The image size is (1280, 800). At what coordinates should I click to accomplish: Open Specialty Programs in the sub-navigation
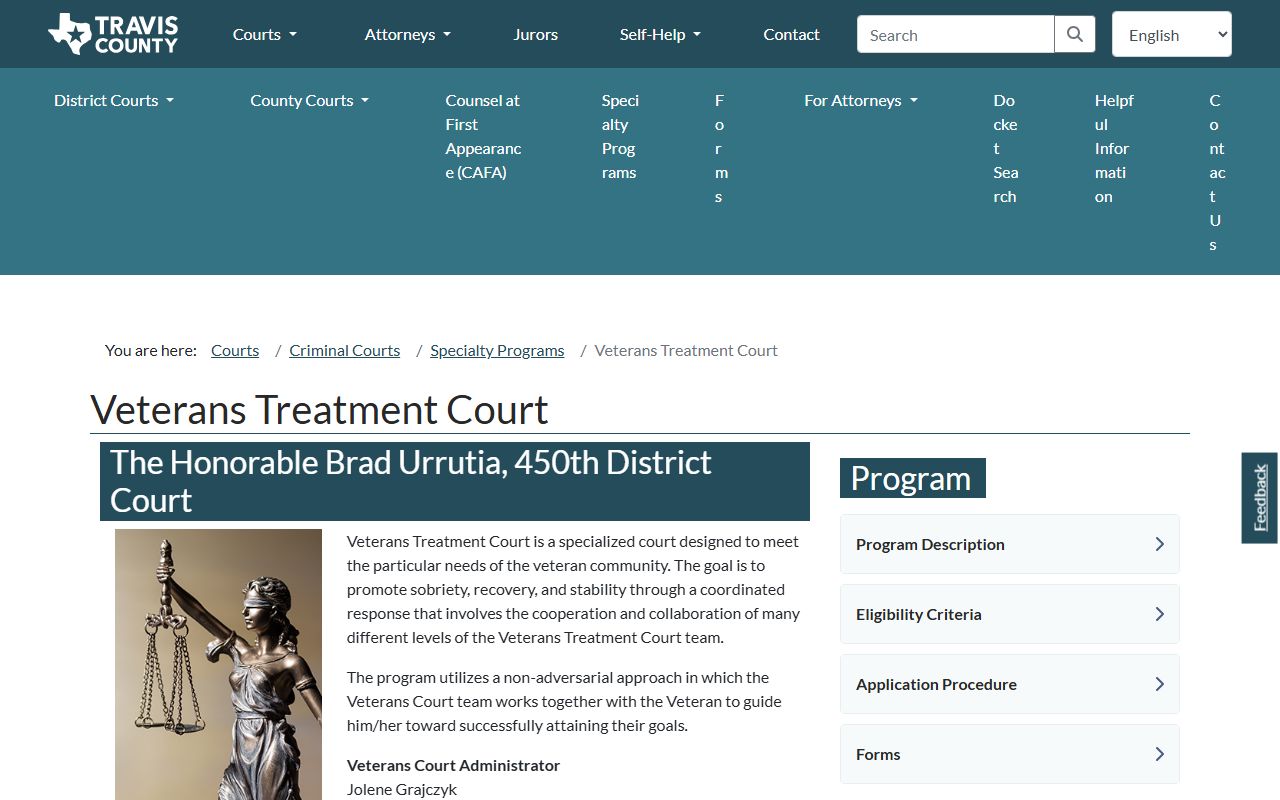[620, 136]
